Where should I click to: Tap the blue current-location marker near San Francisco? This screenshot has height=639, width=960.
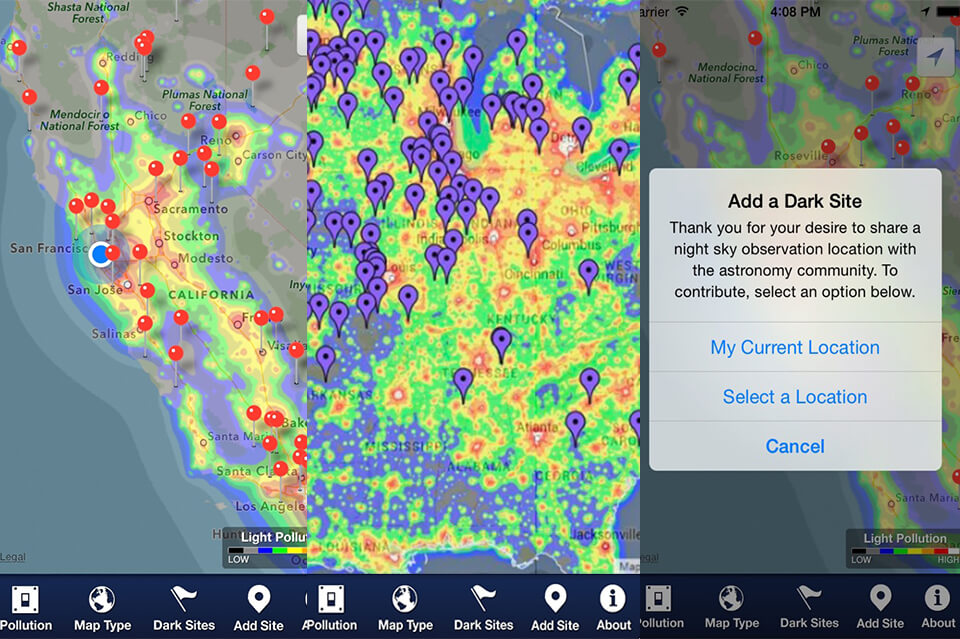click(103, 254)
